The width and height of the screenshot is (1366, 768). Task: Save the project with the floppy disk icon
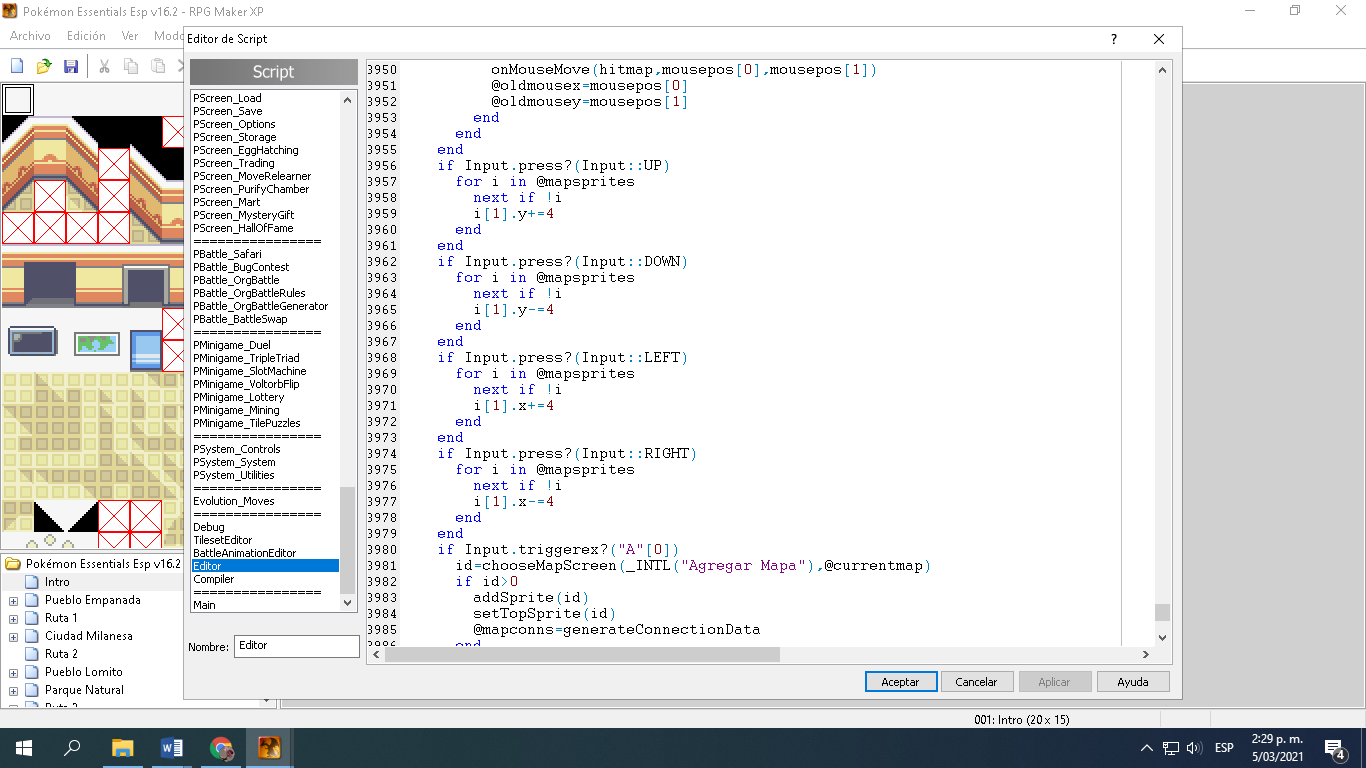(71, 66)
